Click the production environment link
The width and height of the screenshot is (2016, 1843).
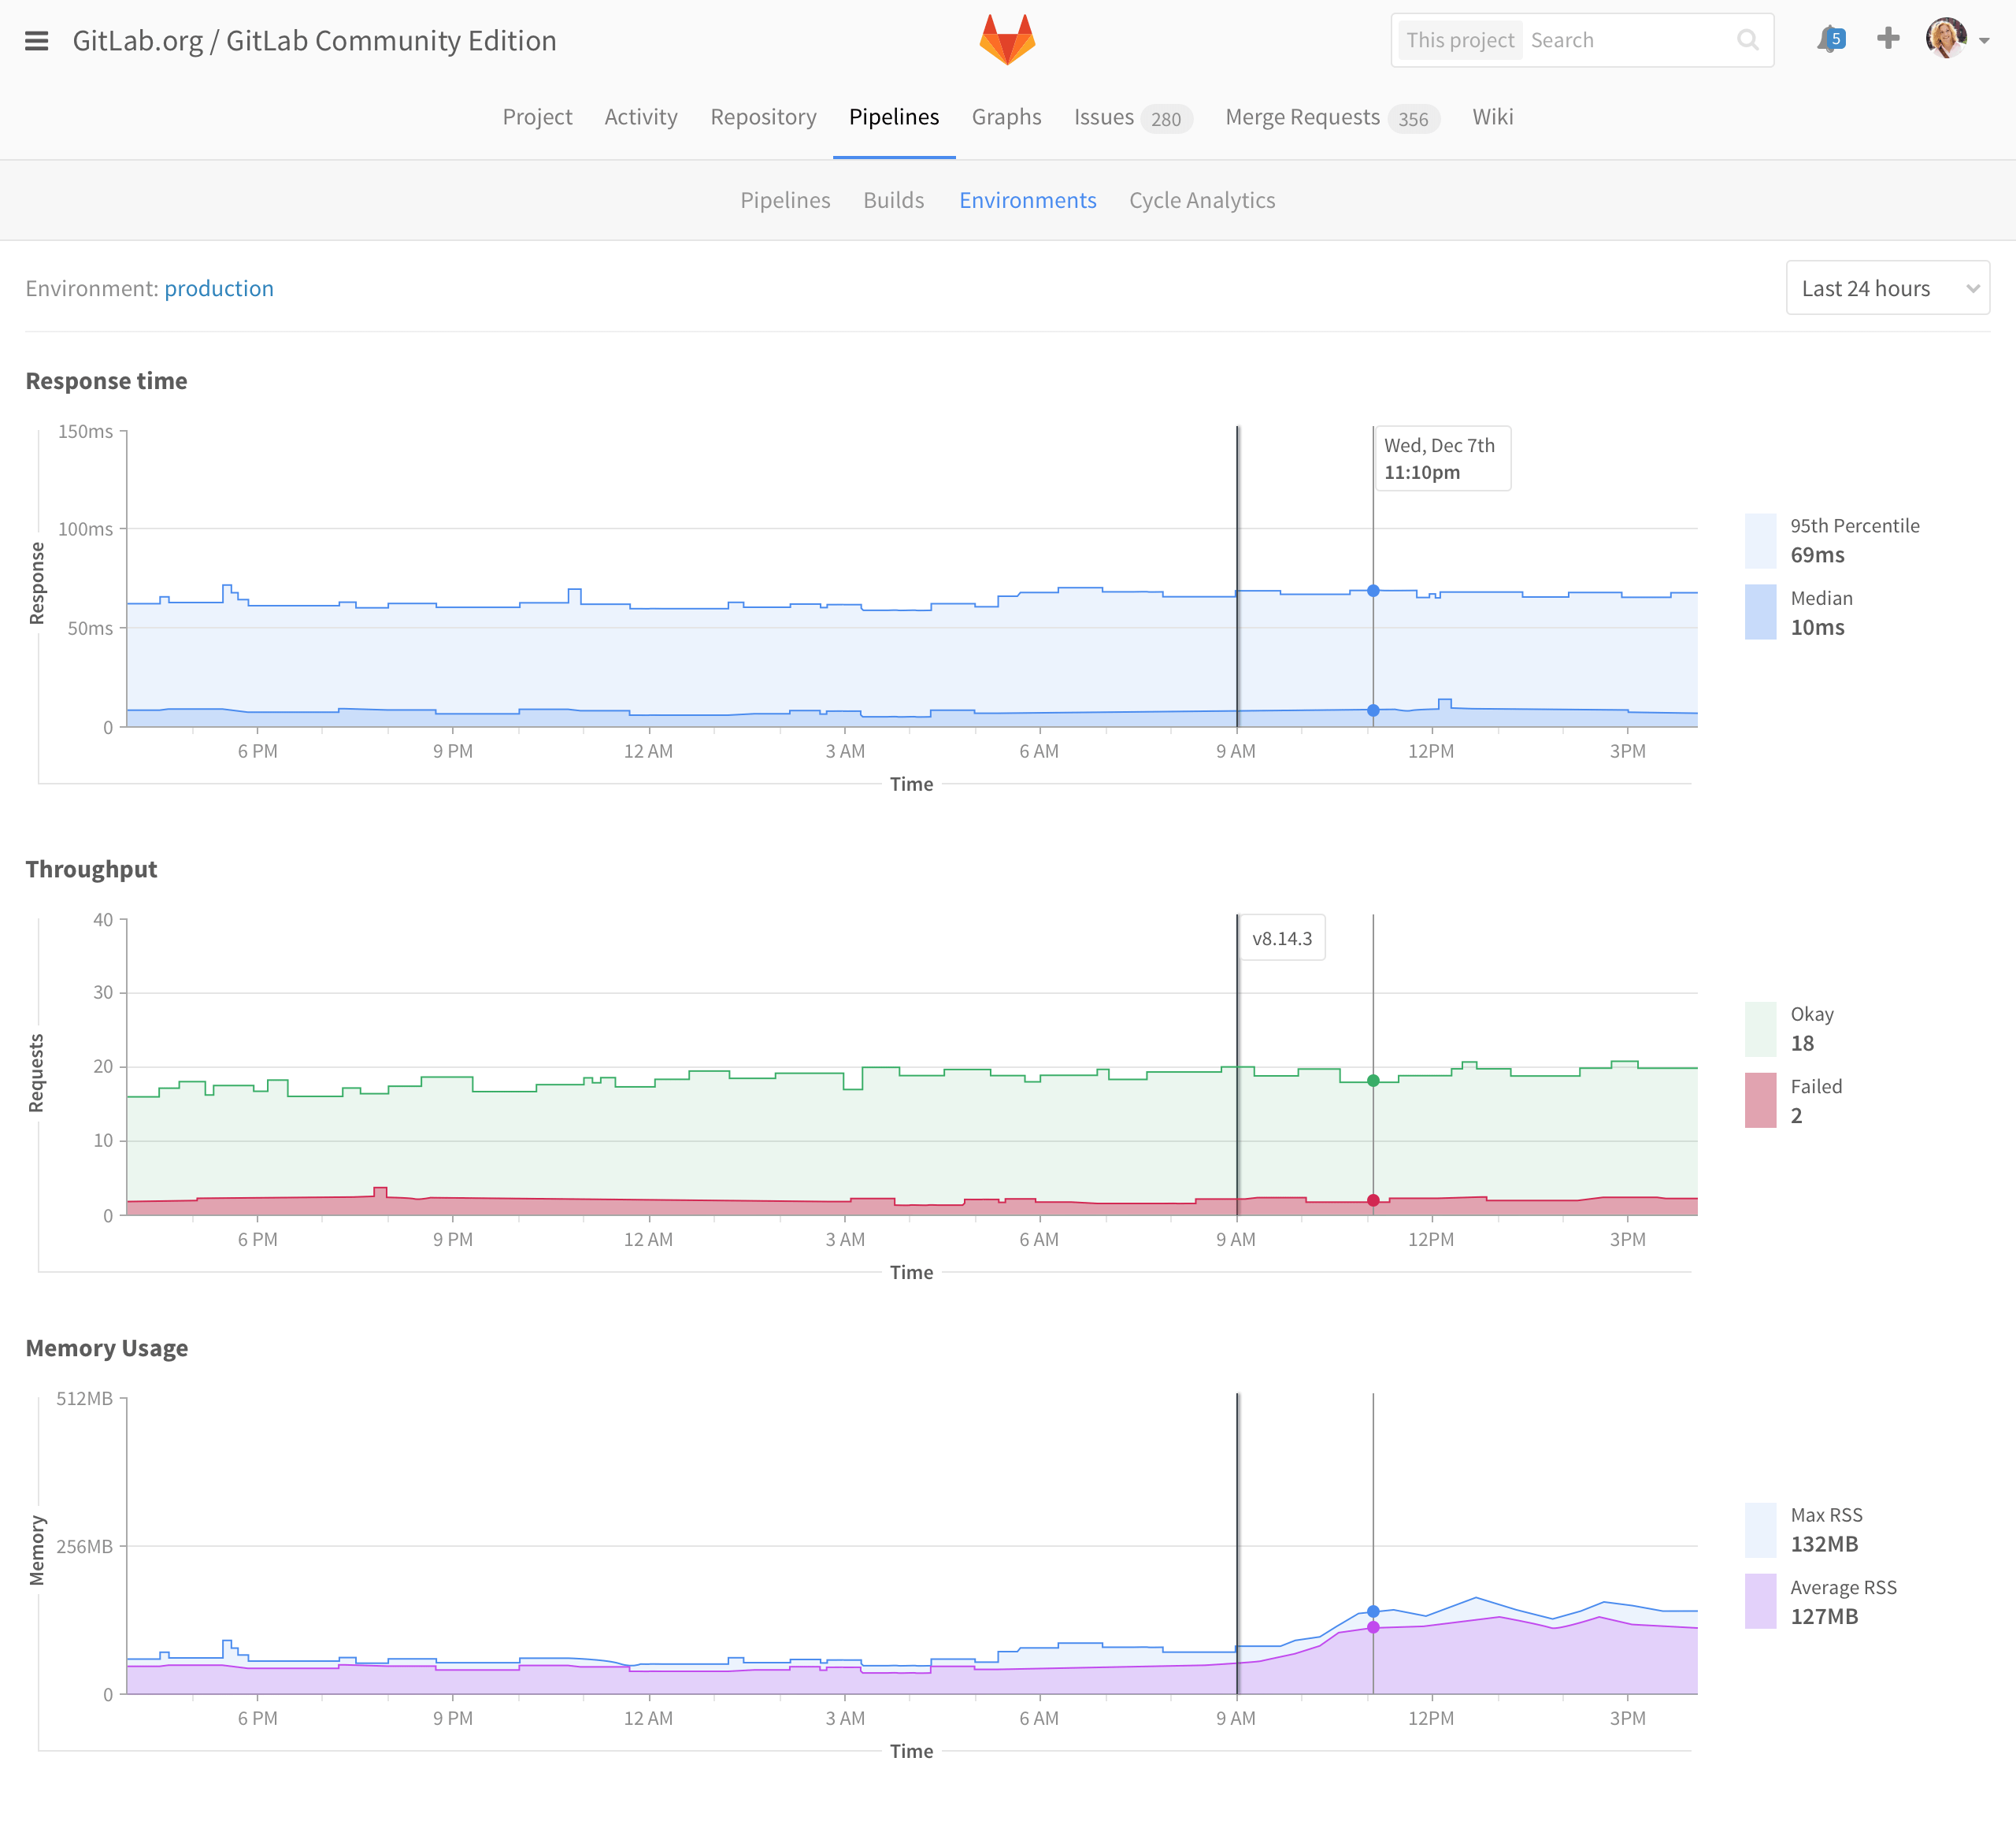coord(219,288)
